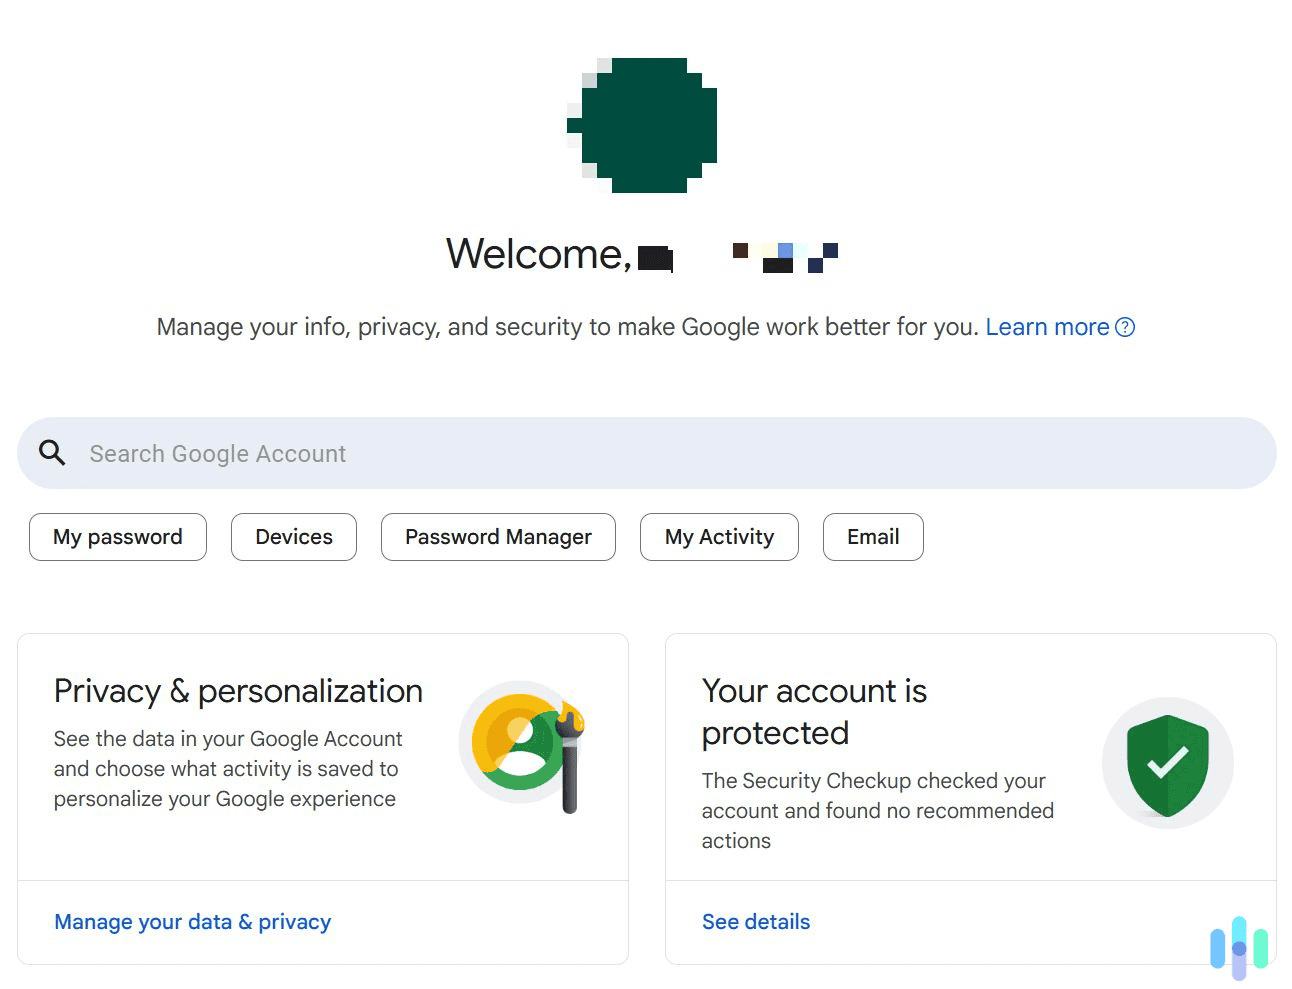
Task: Open the Learn more link
Action: pos(1047,327)
